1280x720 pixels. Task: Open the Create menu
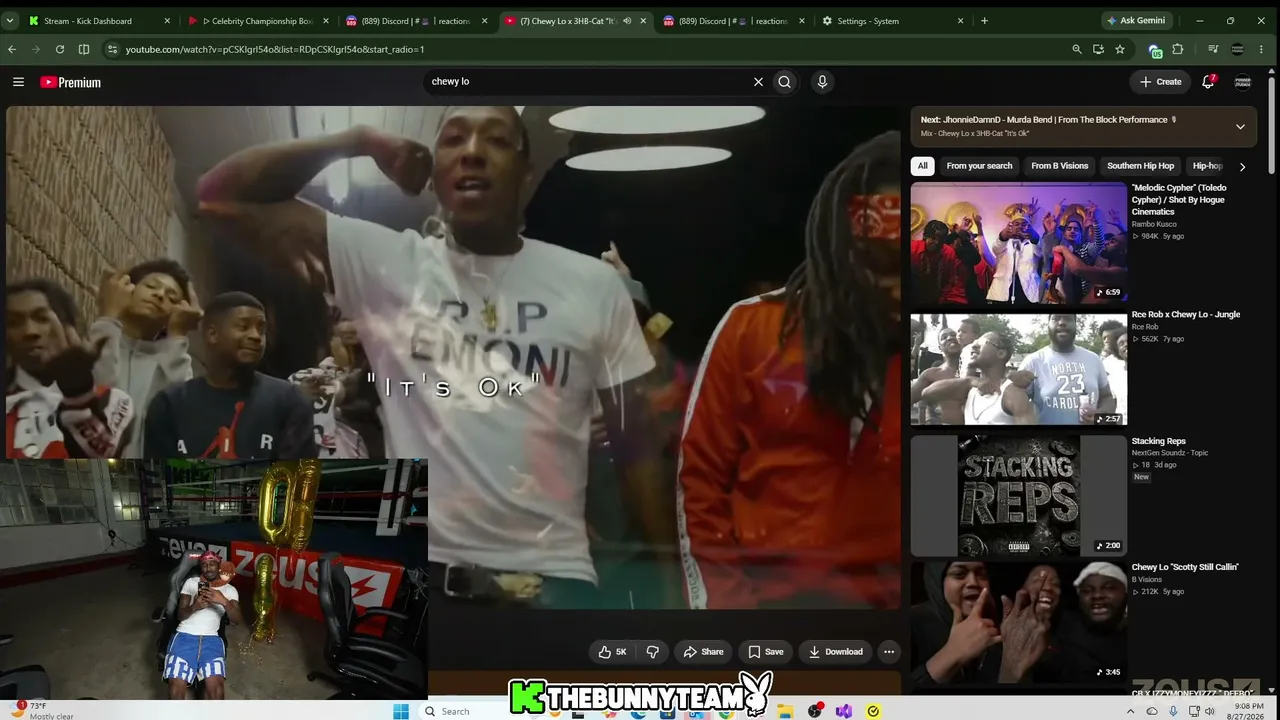pyautogui.click(x=1160, y=82)
